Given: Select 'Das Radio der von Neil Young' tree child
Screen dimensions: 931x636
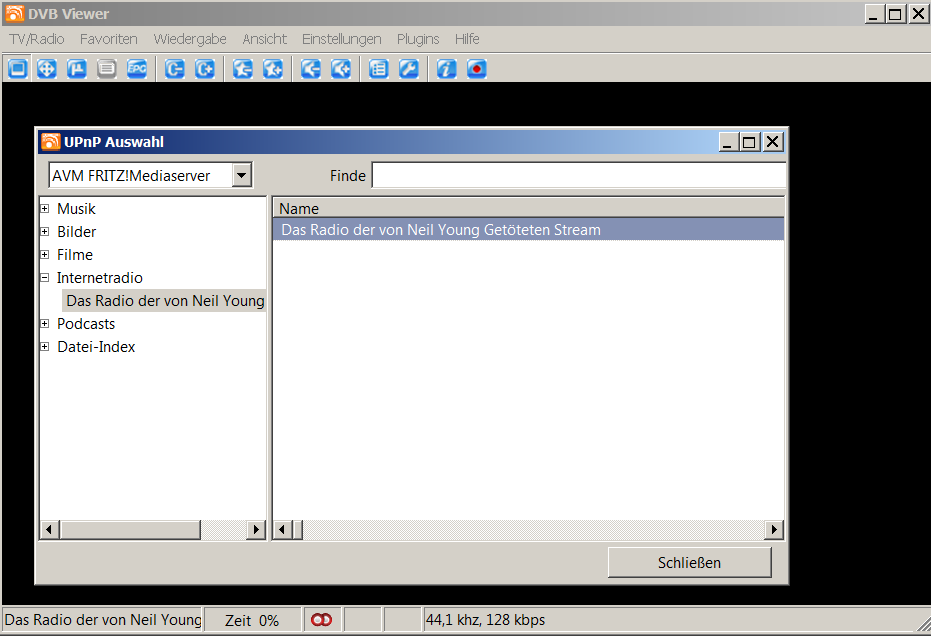Looking at the screenshot, I should [164, 301].
